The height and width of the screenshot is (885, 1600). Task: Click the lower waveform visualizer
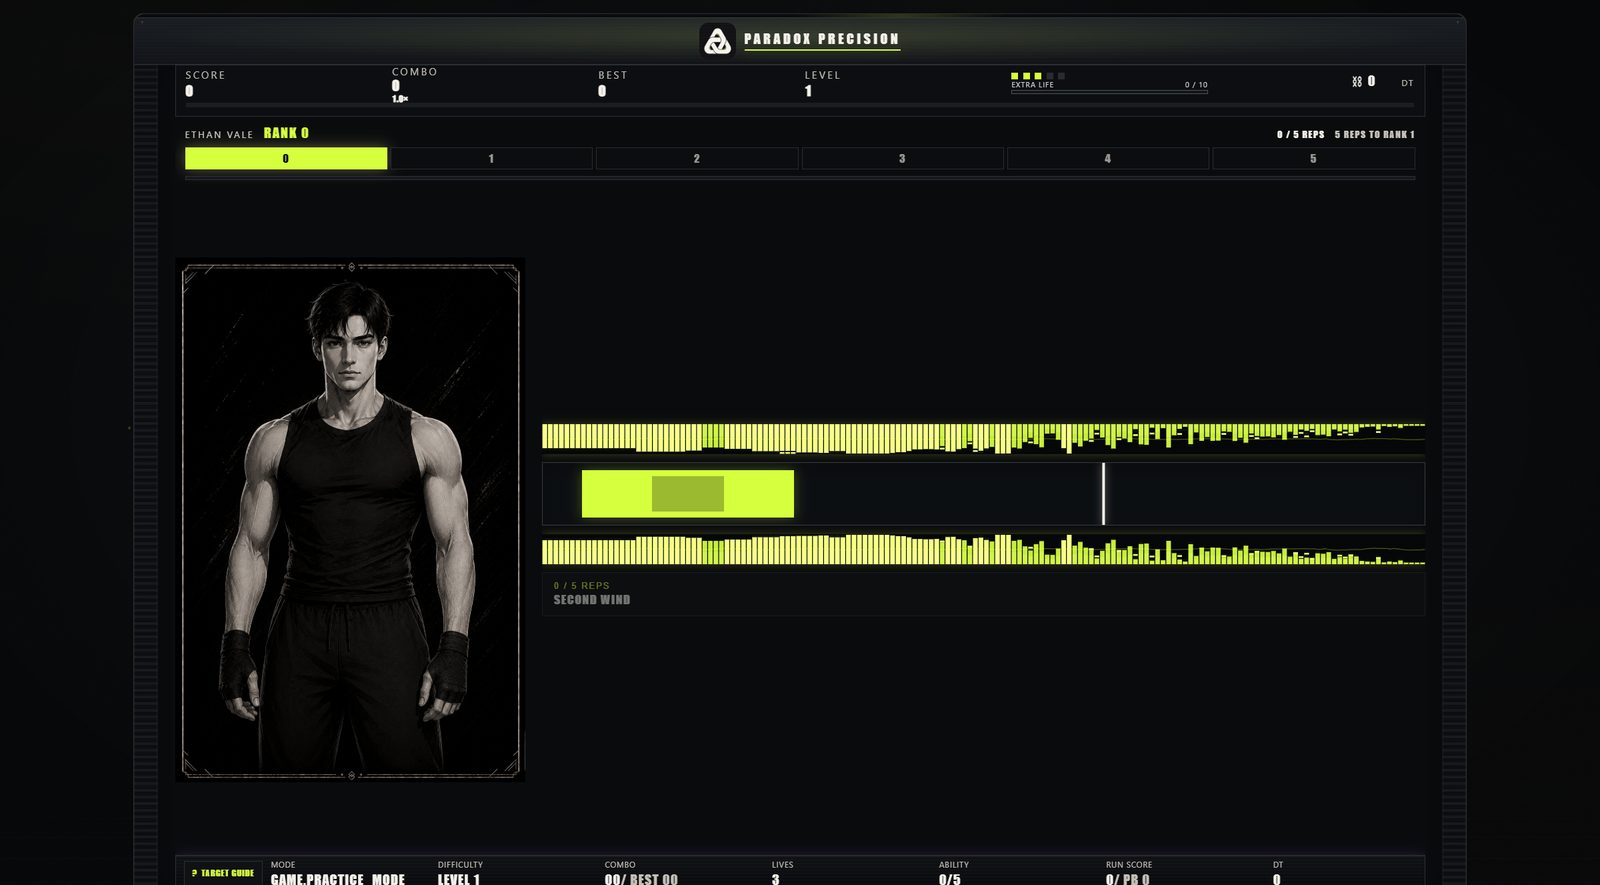(x=983, y=550)
